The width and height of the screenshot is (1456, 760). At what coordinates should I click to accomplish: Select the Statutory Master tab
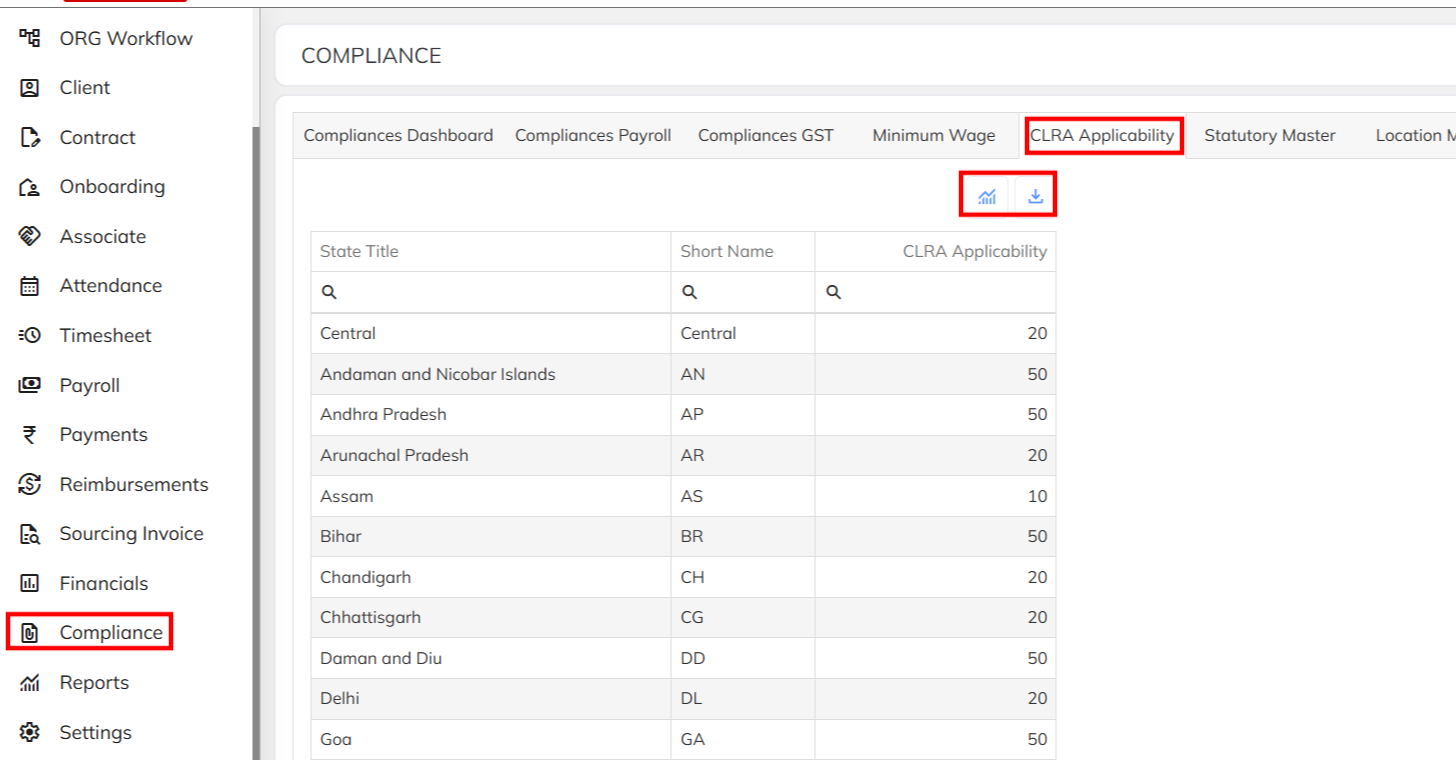pyautogui.click(x=1269, y=135)
